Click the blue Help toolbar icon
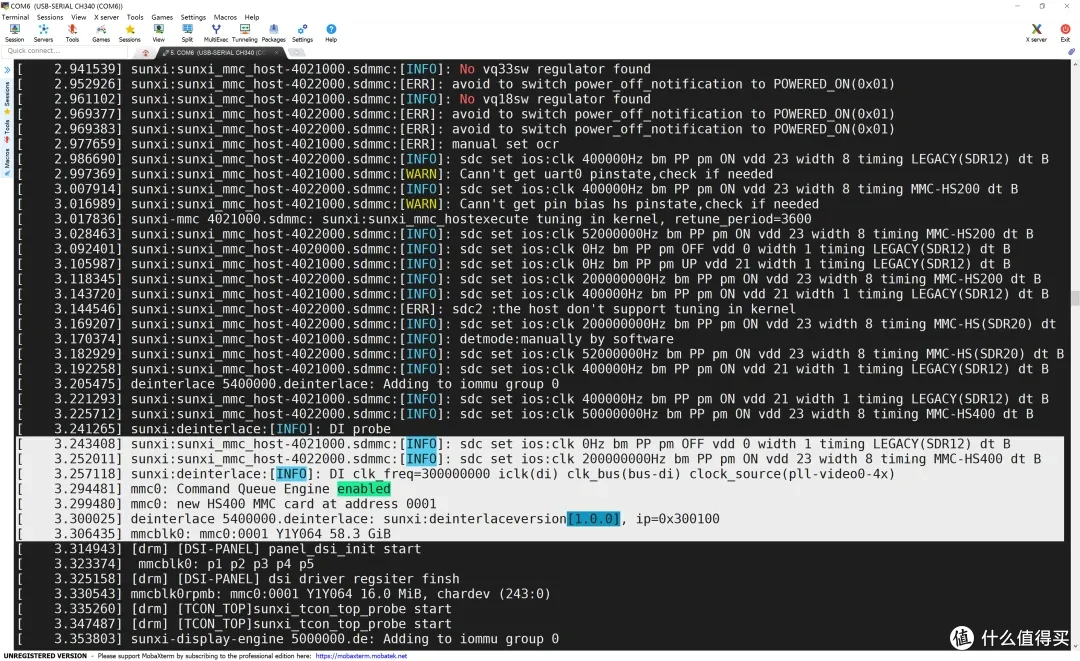Image resolution: width=1080 pixels, height=661 pixels. [331, 32]
